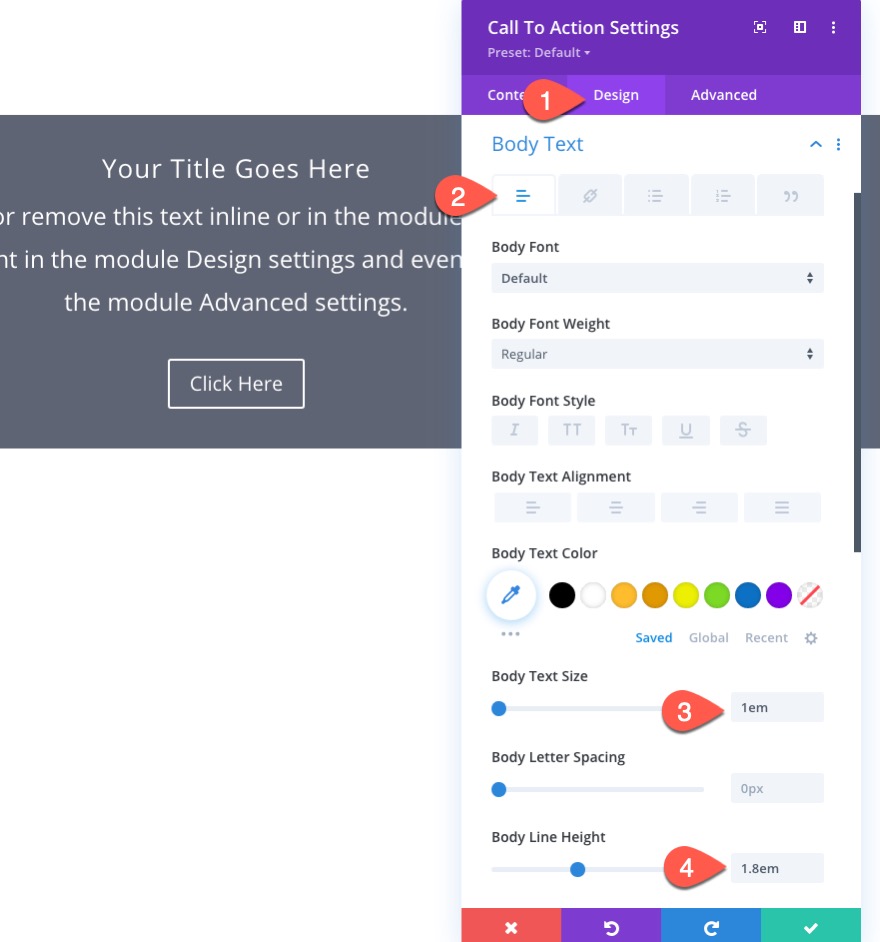Open the Body Font dropdown
Image resolution: width=880 pixels, height=942 pixels.
click(657, 278)
